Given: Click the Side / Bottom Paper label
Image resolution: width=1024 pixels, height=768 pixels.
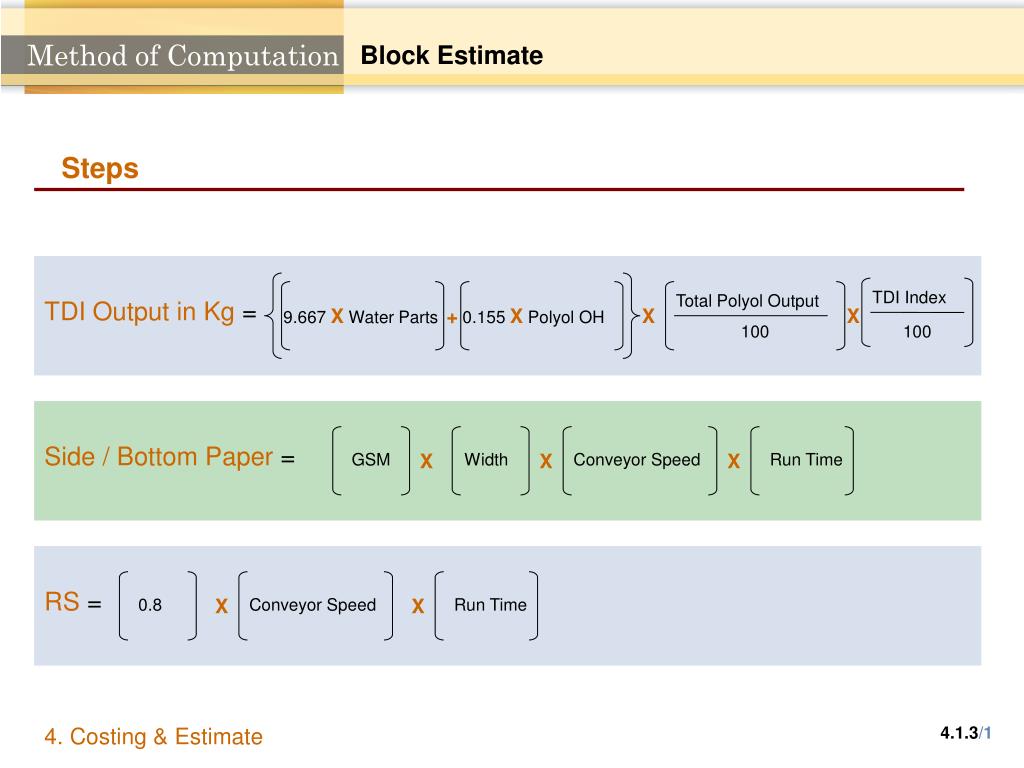Looking at the screenshot, I should click(159, 456).
